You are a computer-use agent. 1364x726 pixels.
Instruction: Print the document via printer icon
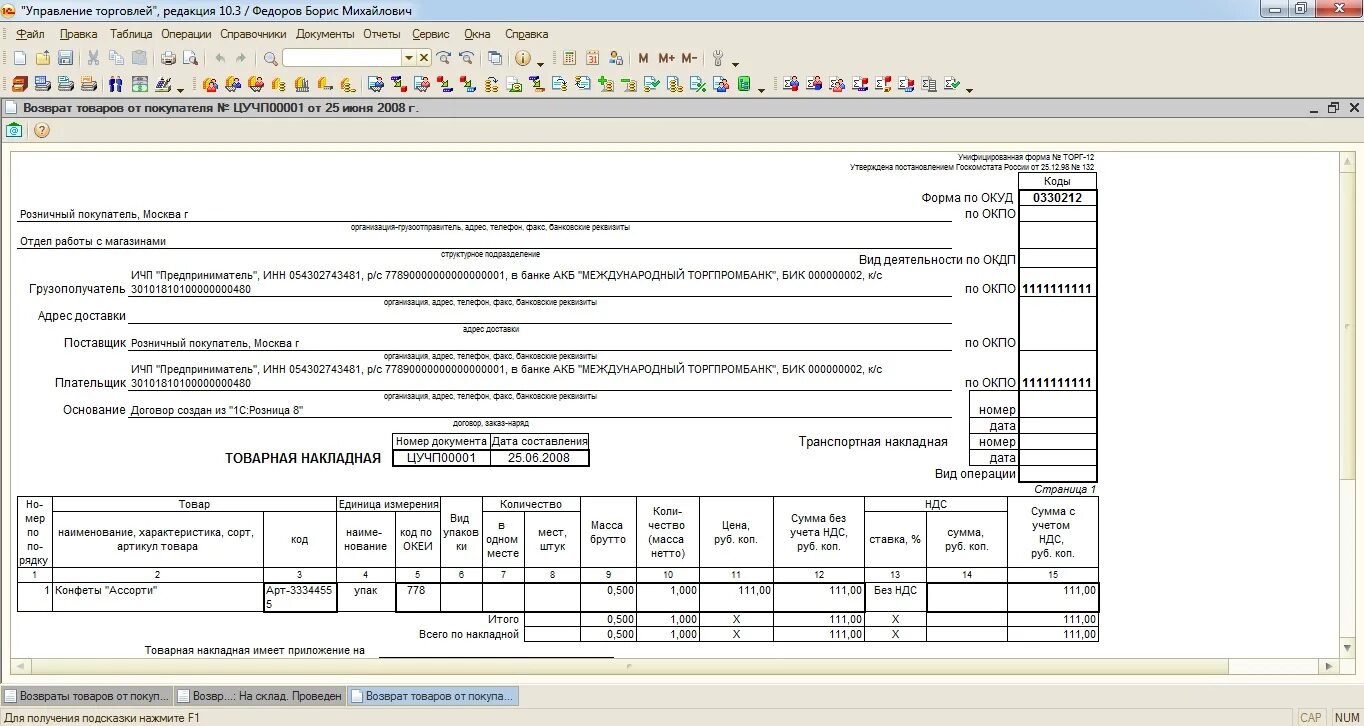point(168,59)
